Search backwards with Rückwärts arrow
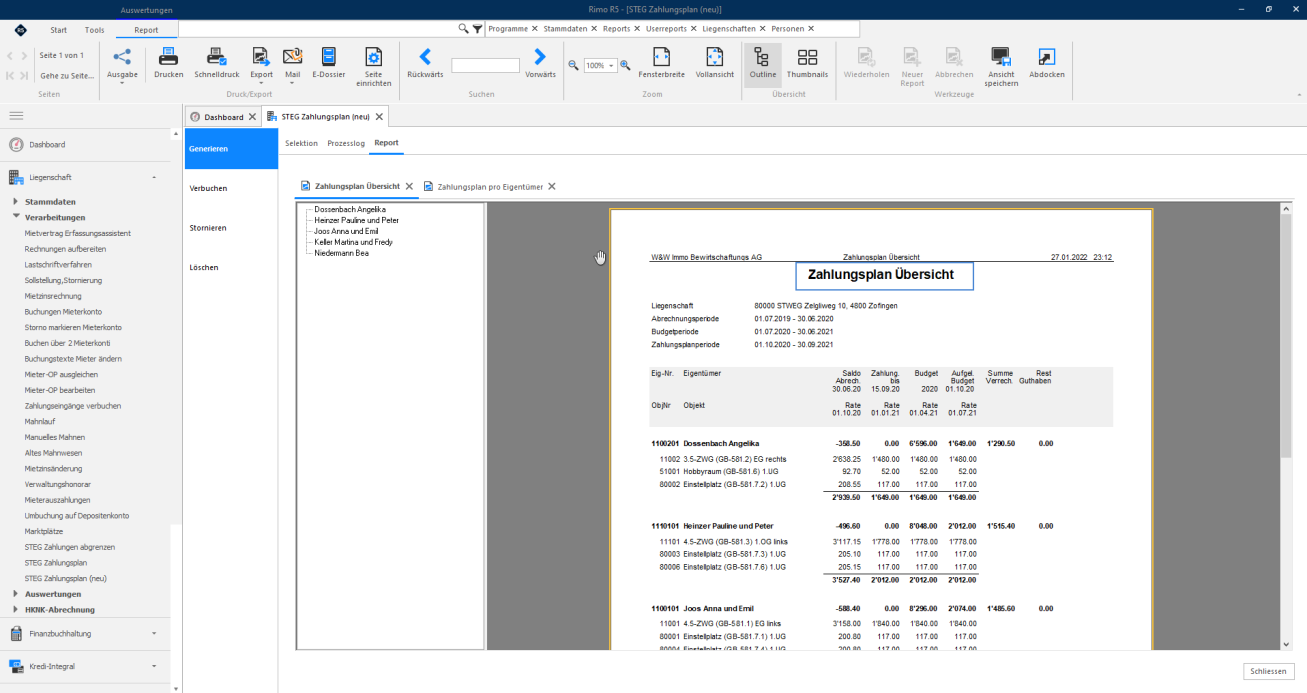Image resolution: width=1307 pixels, height=693 pixels. tap(425, 57)
